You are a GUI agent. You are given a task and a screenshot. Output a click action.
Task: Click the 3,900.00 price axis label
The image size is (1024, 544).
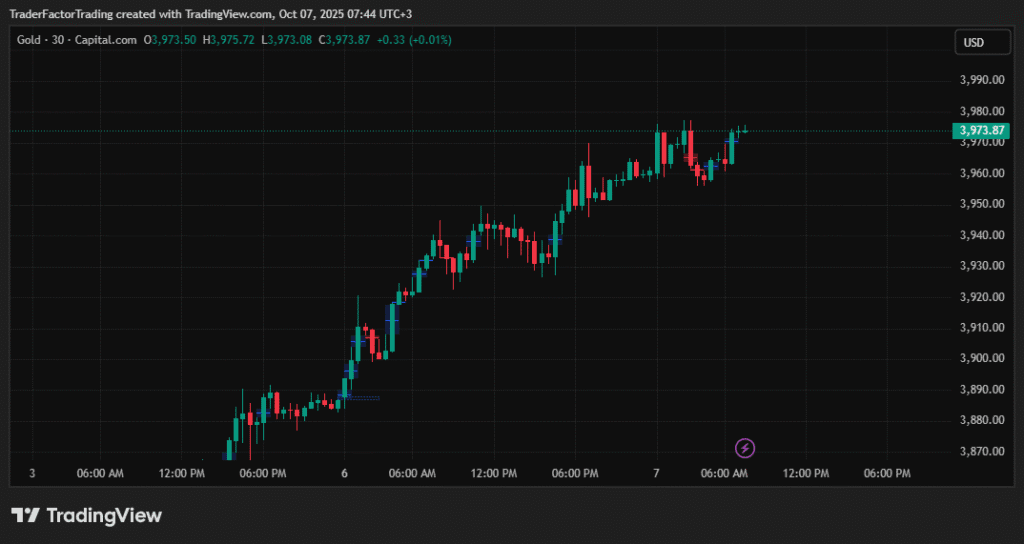pos(980,358)
